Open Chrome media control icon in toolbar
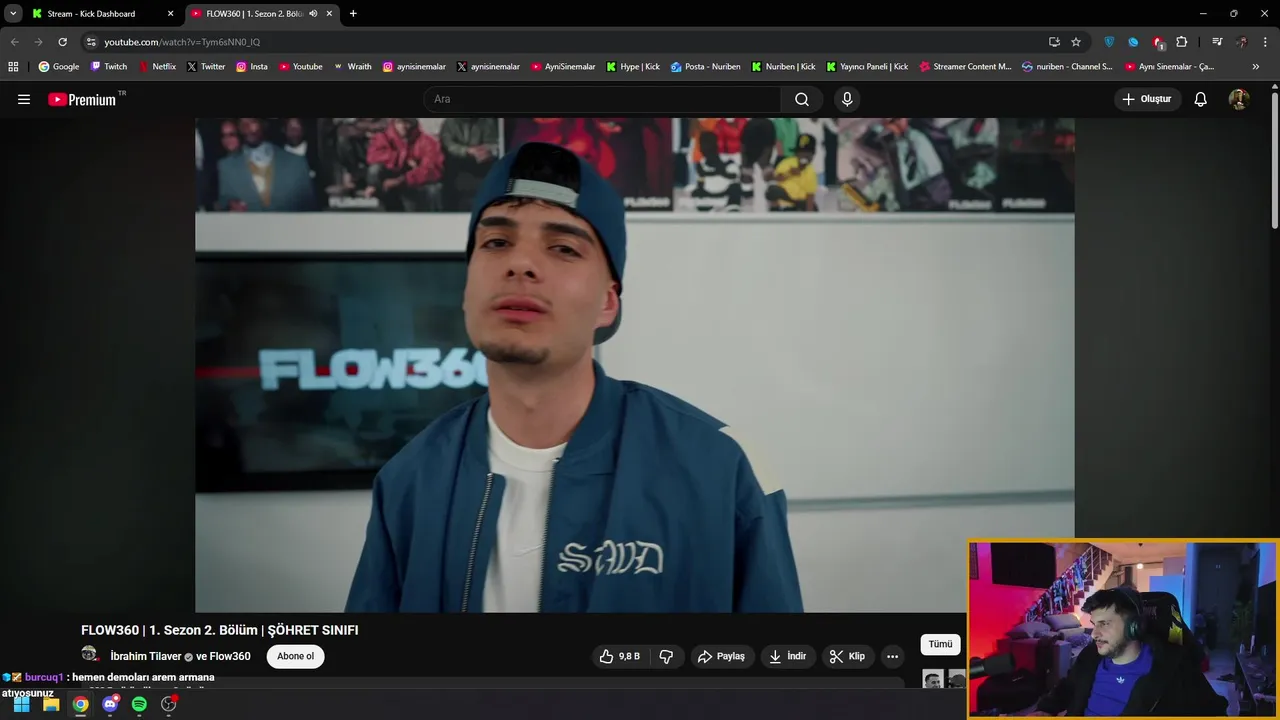 tap(1217, 42)
